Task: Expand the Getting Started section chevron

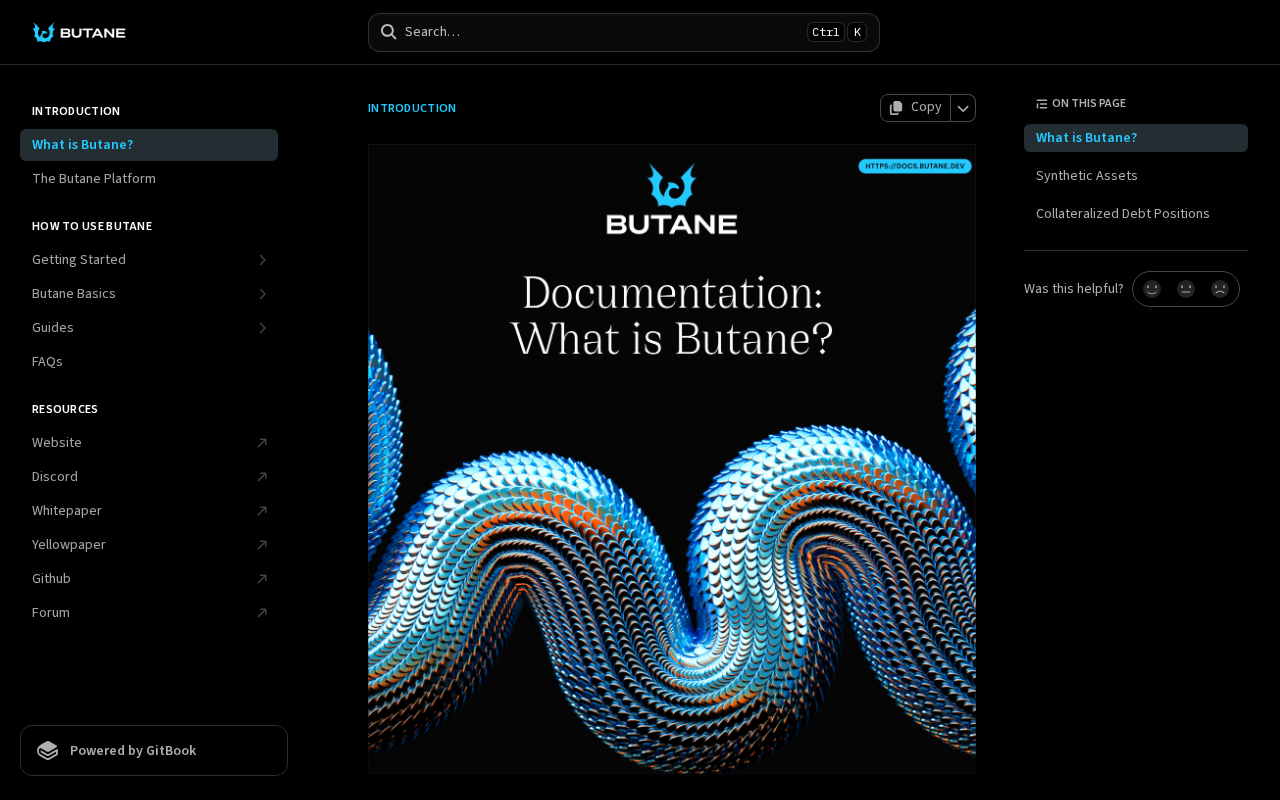Action: pyautogui.click(x=262, y=260)
